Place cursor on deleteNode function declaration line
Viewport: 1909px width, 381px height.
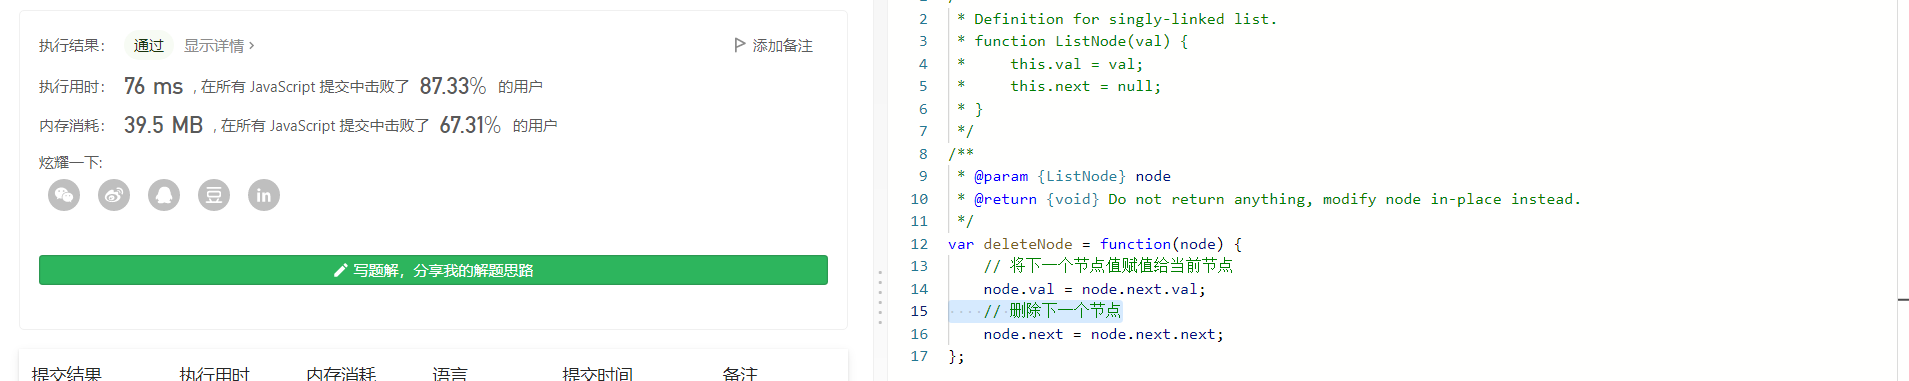pos(1095,244)
